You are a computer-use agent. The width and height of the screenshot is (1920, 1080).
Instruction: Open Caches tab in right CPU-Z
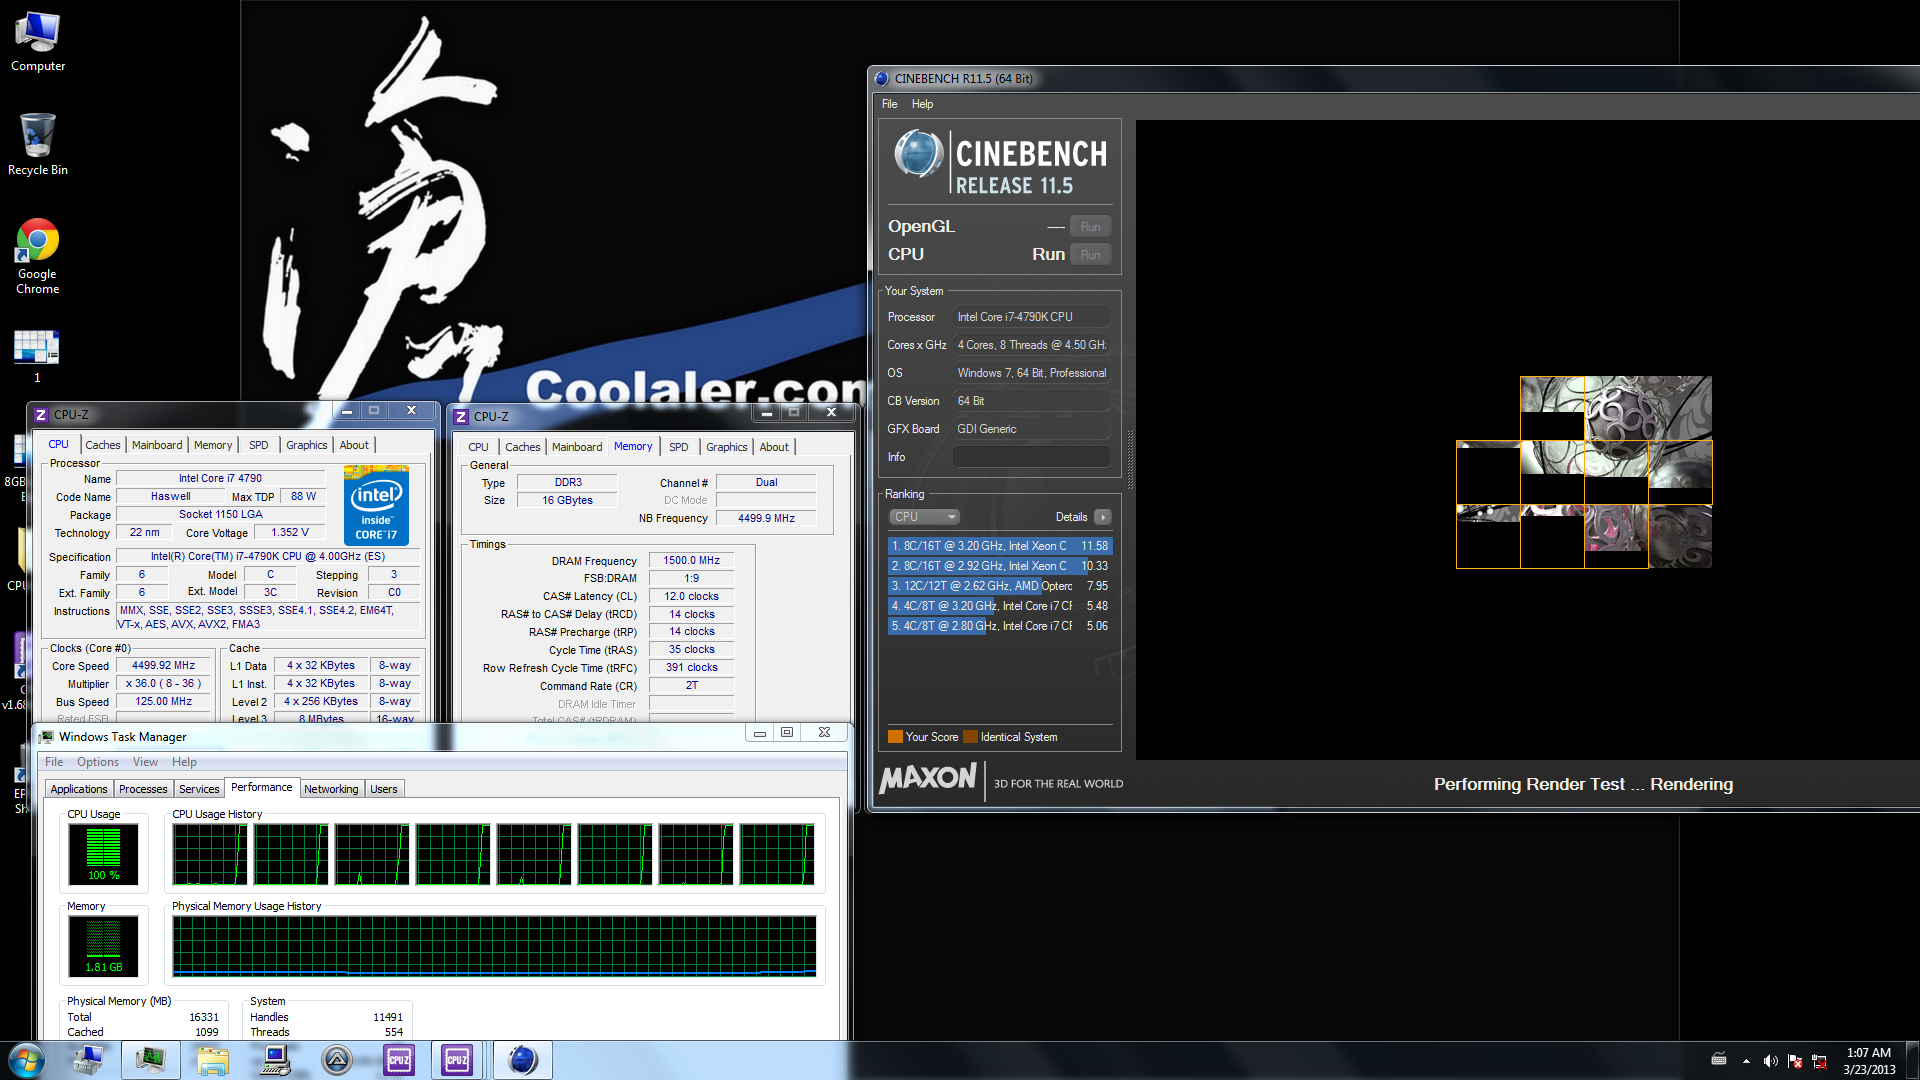coord(522,447)
